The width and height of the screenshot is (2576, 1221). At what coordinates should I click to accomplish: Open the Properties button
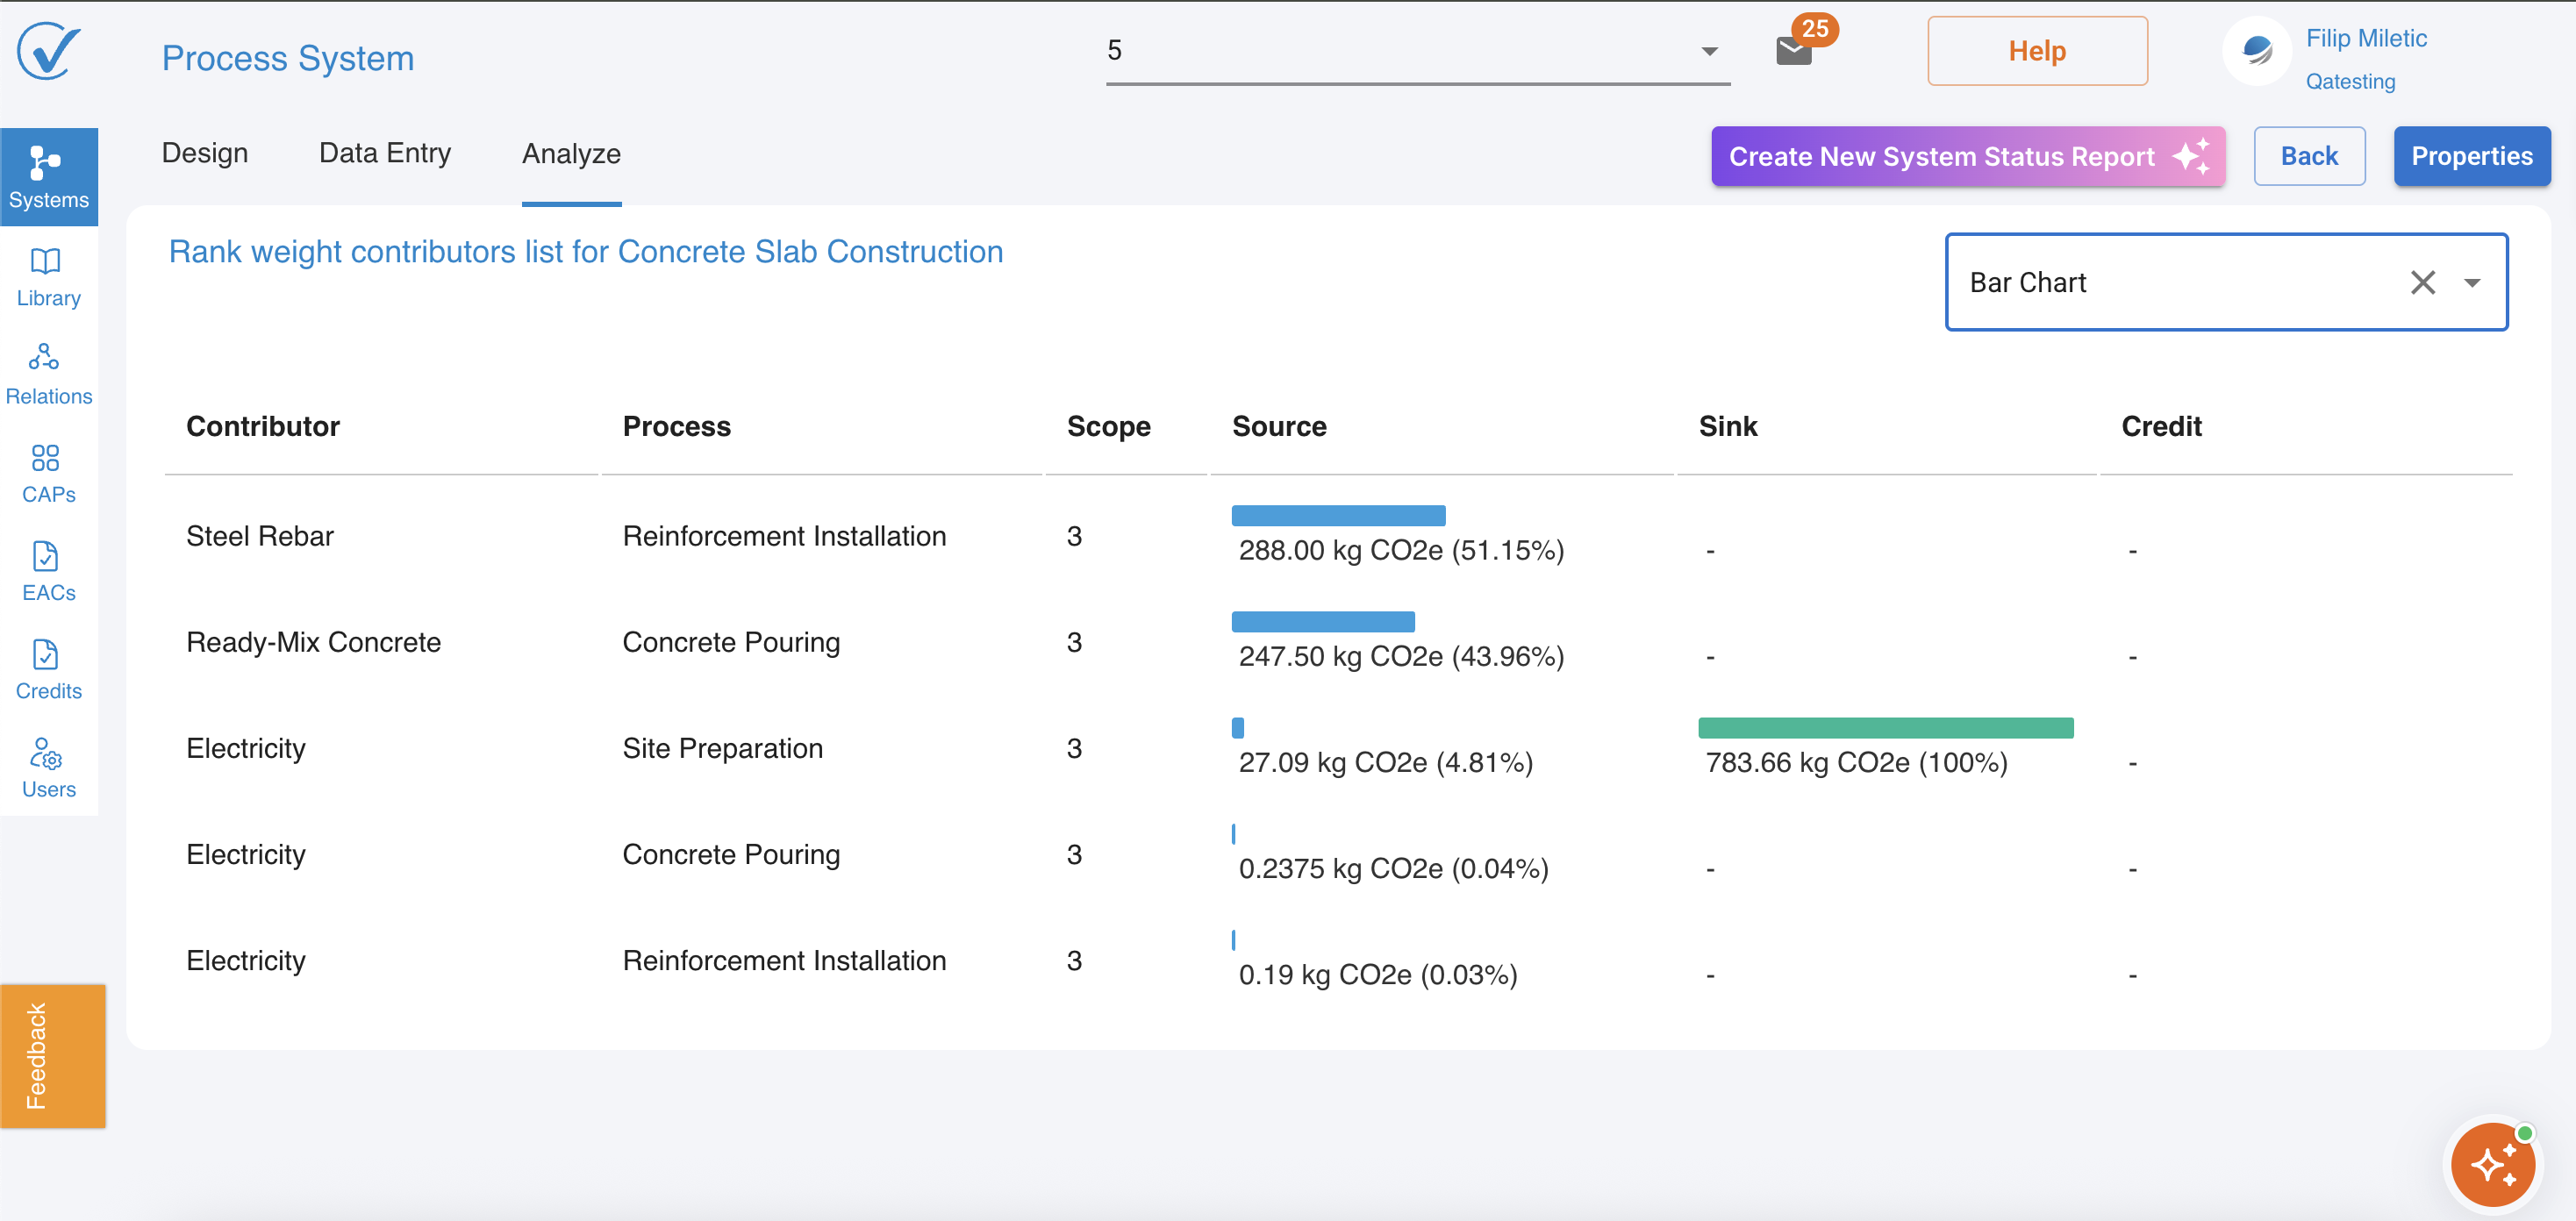point(2471,156)
